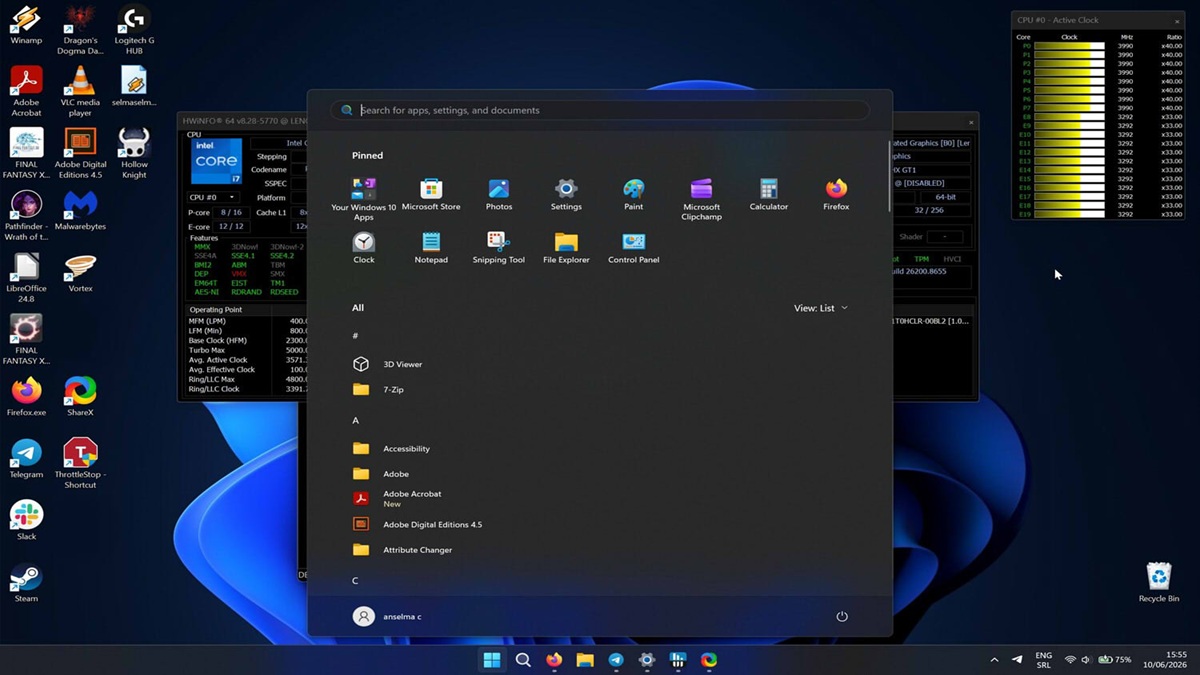
Task: Select Hollow Knight desktop shortcut
Action: pyautogui.click(x=134, y=153)
